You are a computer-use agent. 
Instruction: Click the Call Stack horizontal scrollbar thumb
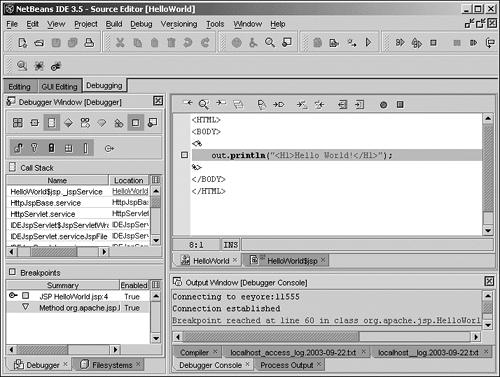tap(54, 252)
